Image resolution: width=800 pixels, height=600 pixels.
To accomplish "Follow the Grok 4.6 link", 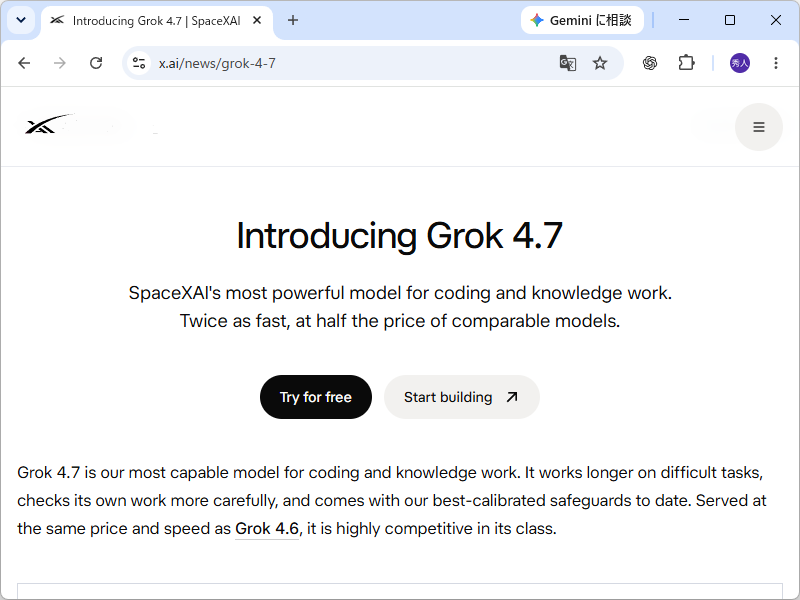I will [267, 529].
